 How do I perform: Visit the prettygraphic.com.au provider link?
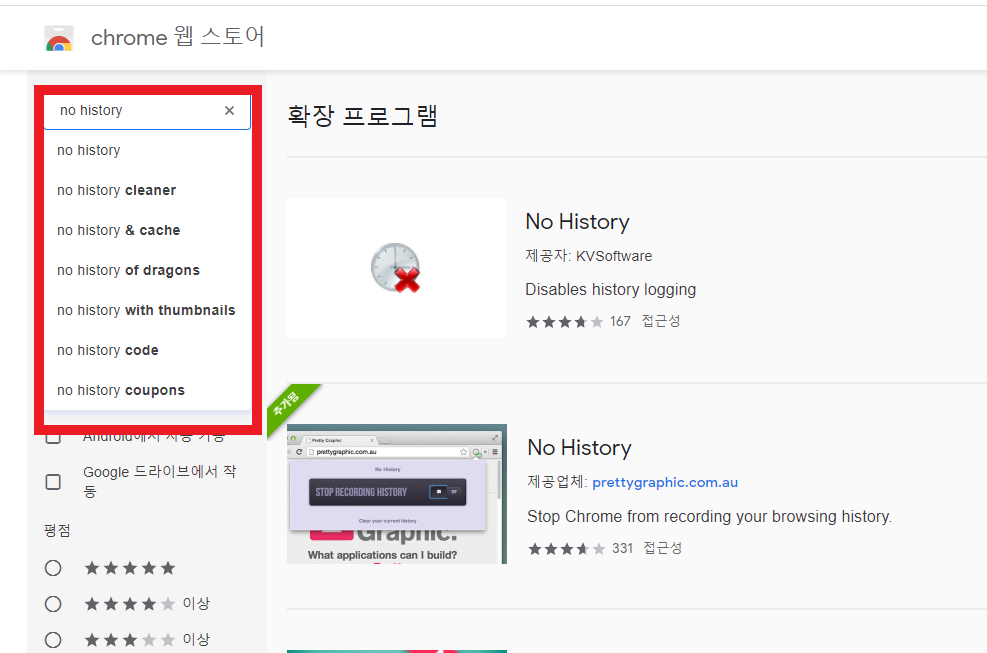pos(665,482)
